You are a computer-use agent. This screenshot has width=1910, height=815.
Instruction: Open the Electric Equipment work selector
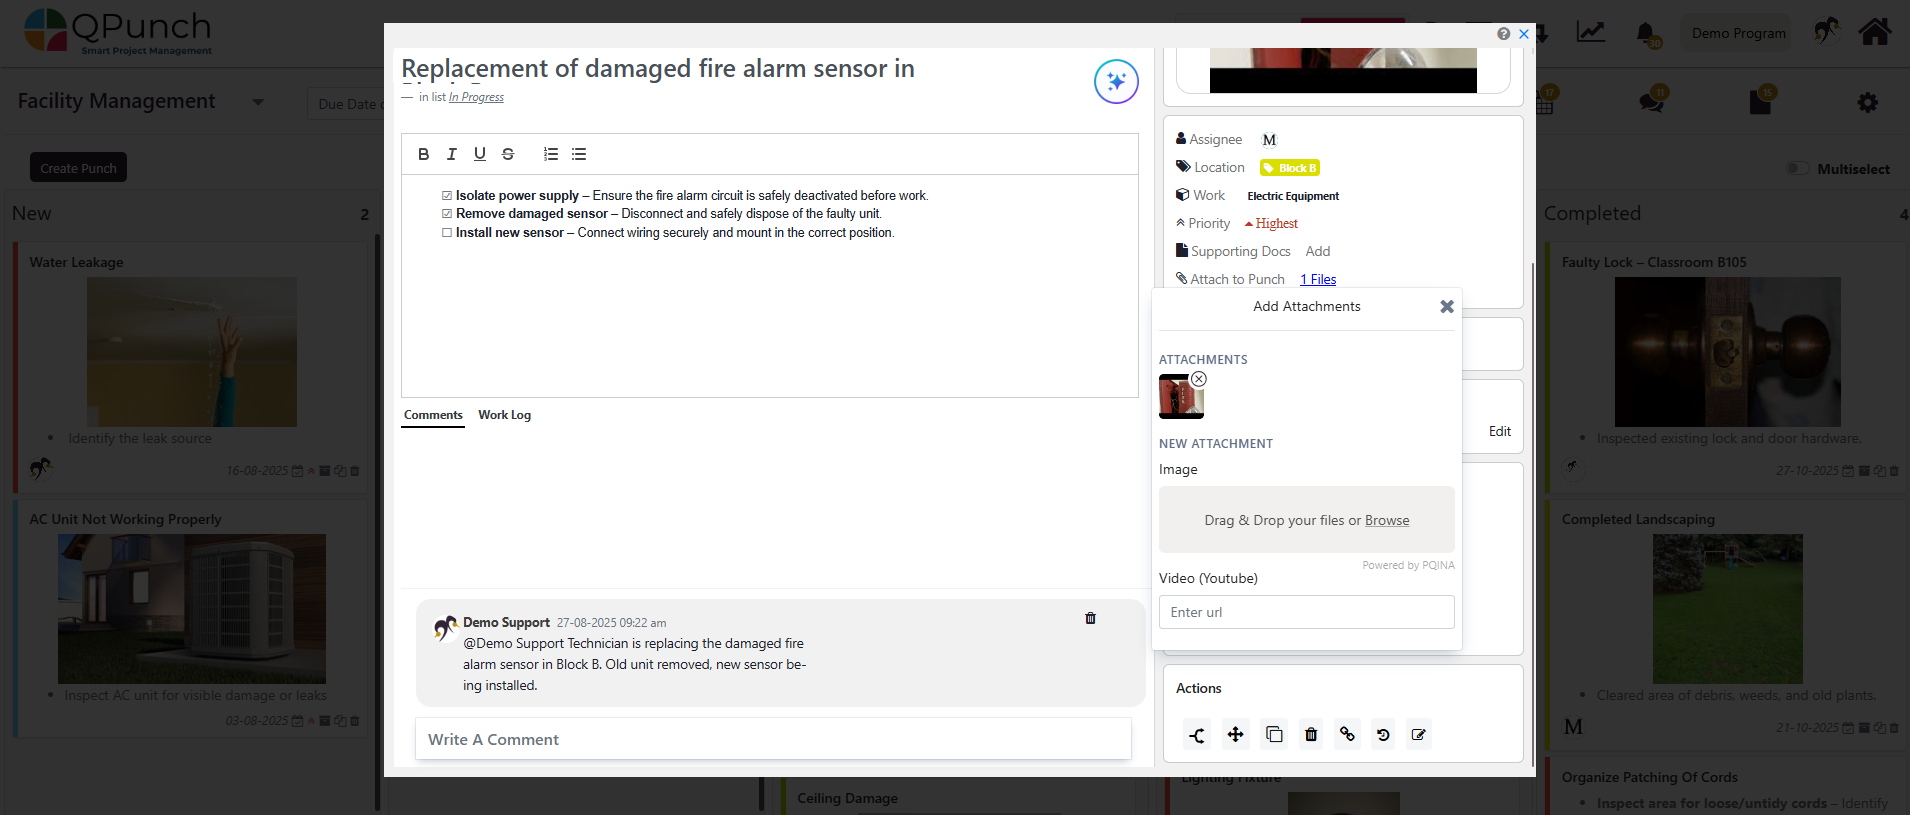click(1292, 196)
